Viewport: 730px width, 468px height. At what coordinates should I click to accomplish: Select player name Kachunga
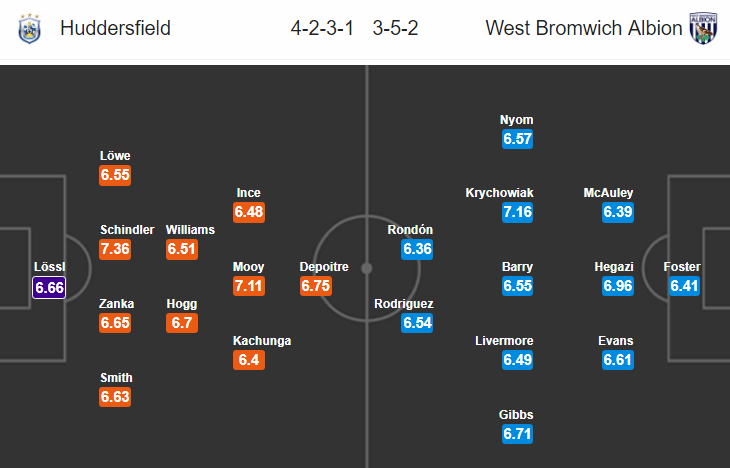click(x=262, y=341)
